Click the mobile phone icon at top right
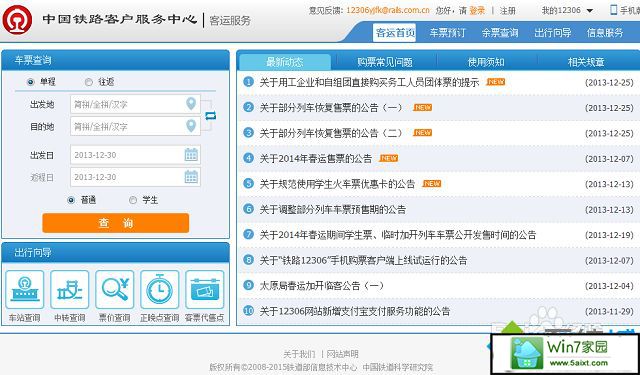 coord(613,10)
